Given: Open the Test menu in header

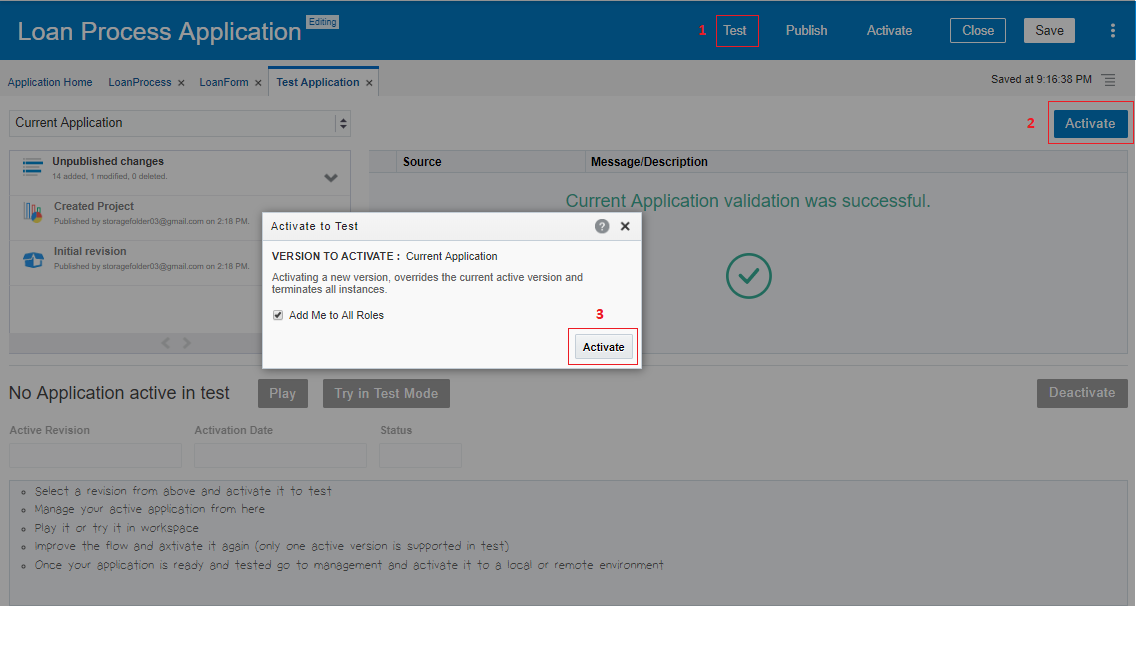Looking at the screenshot, I should (735, 30).
